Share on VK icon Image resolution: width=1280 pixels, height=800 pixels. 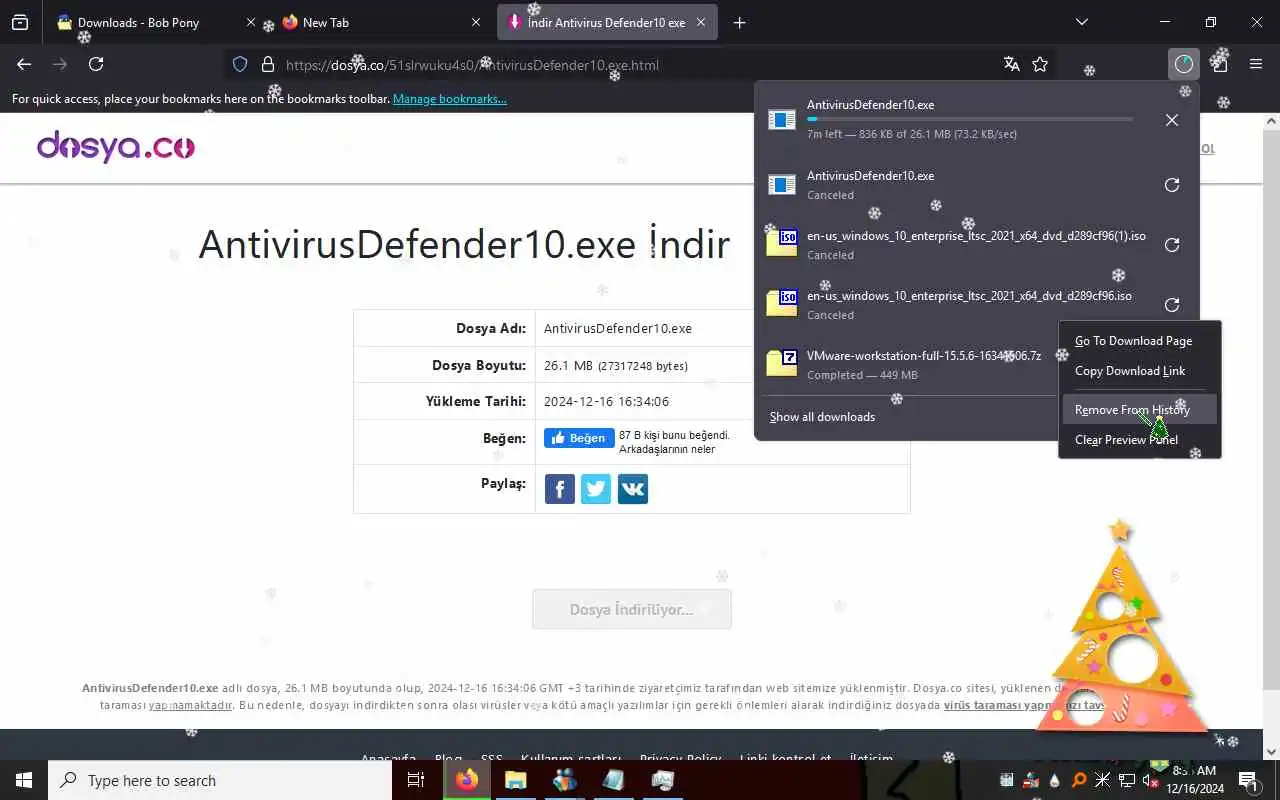tap(633, 489)
